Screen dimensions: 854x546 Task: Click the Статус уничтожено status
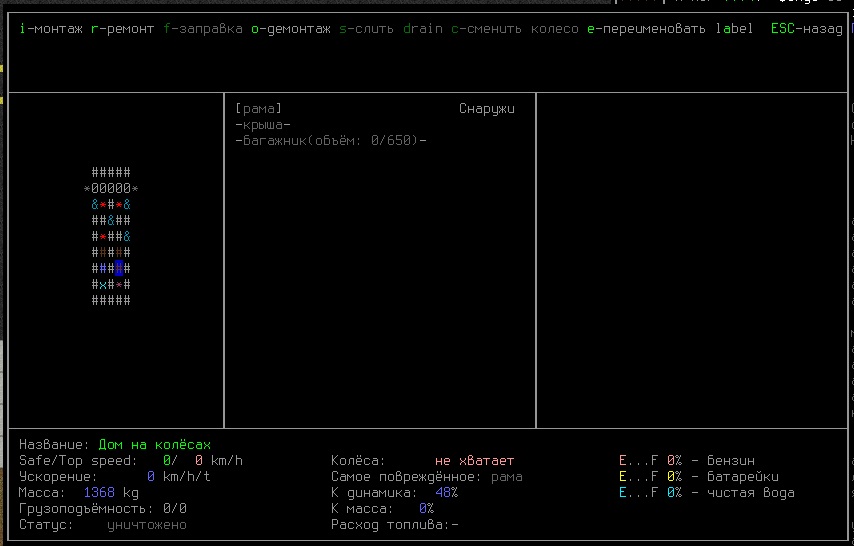click(103, 525)
